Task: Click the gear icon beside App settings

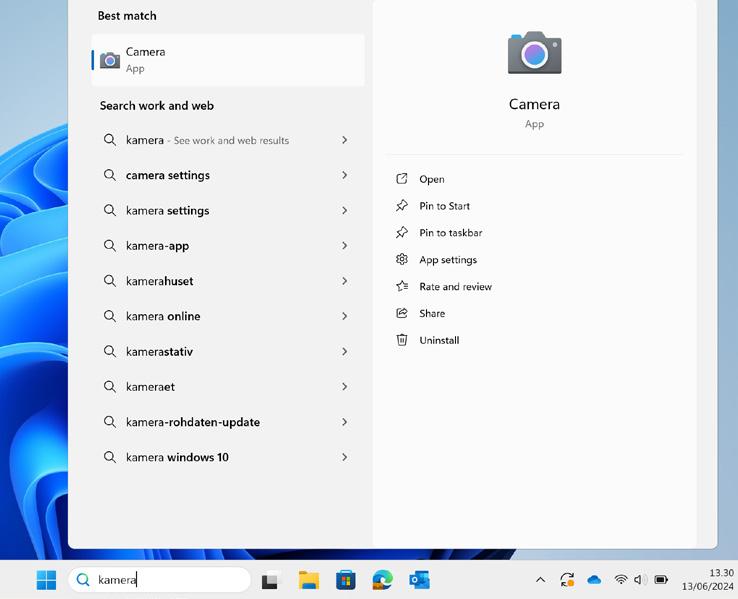Action: click(401, 259)
